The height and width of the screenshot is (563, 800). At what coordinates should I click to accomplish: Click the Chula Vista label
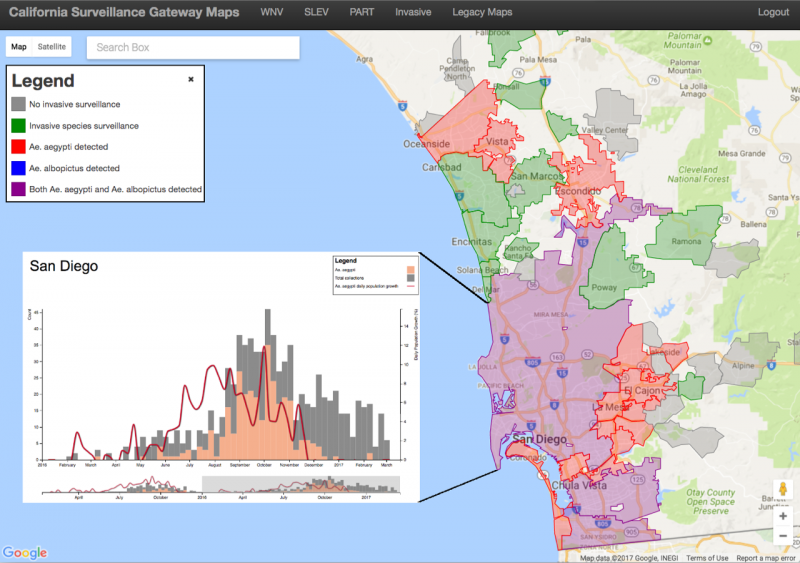coord(579,485)
